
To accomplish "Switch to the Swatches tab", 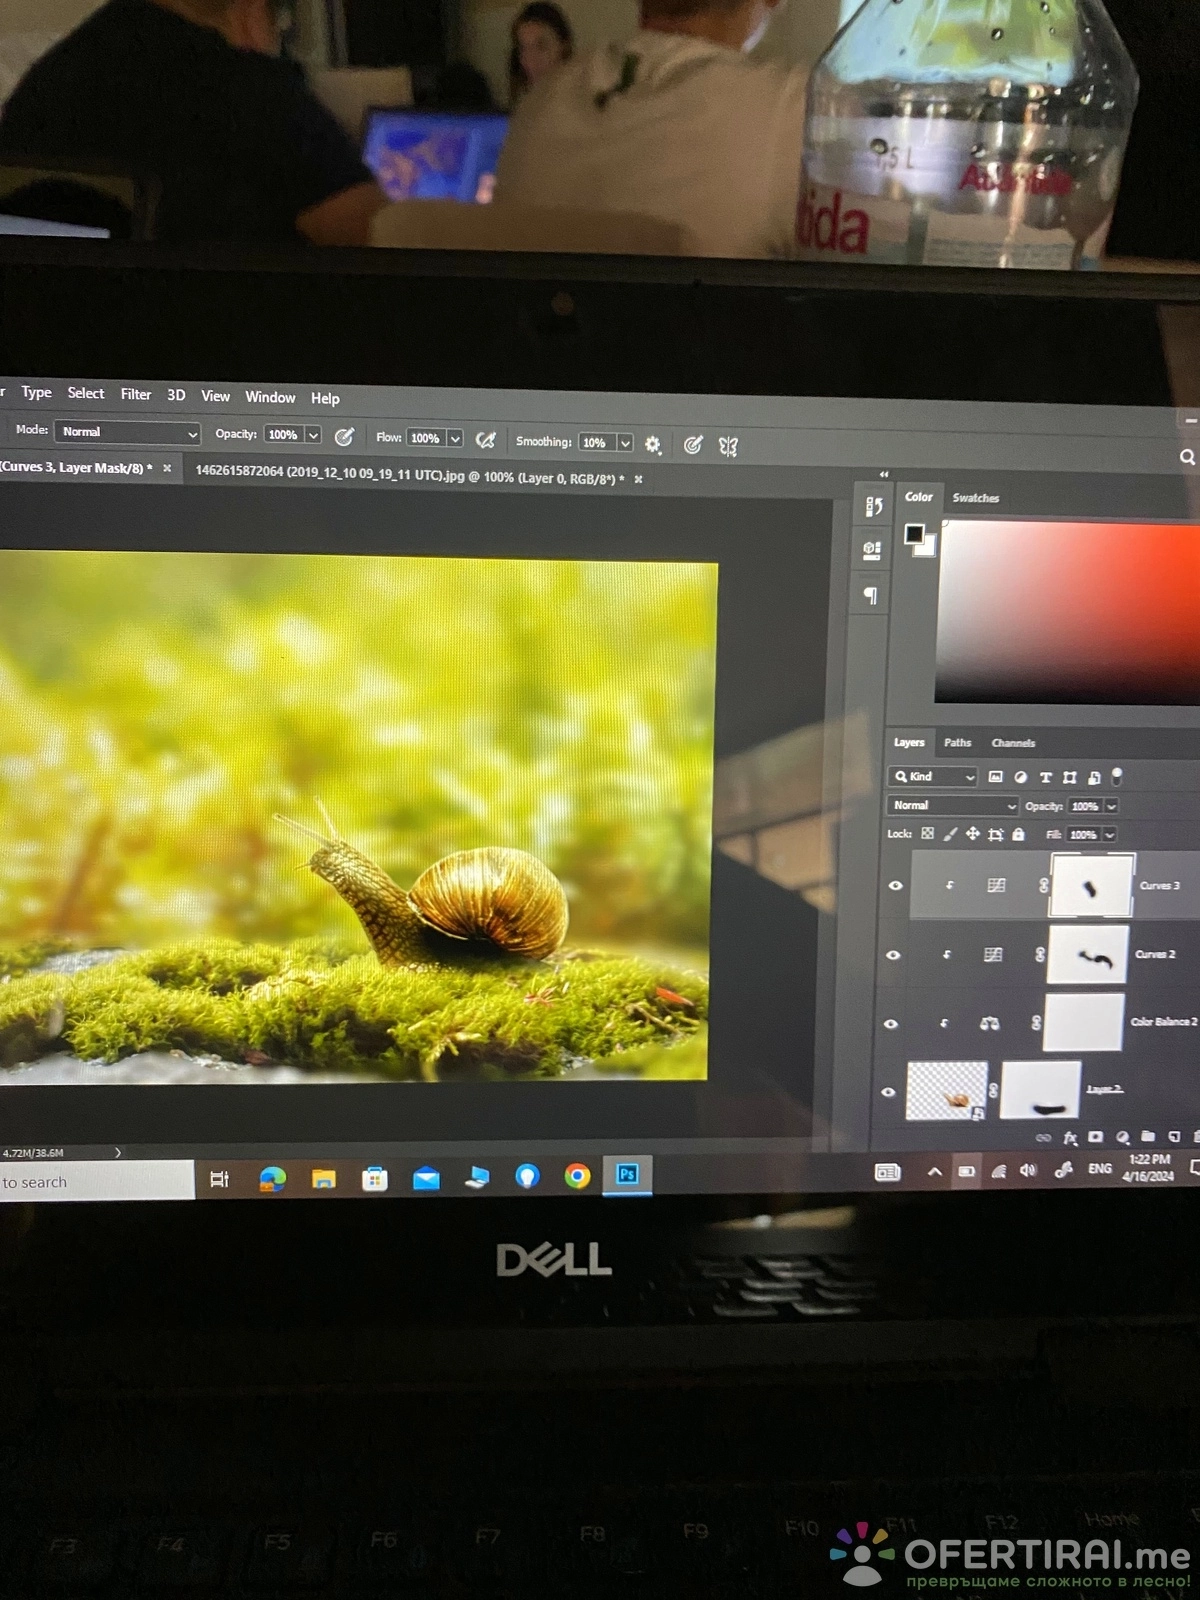I will click(975, 498).
